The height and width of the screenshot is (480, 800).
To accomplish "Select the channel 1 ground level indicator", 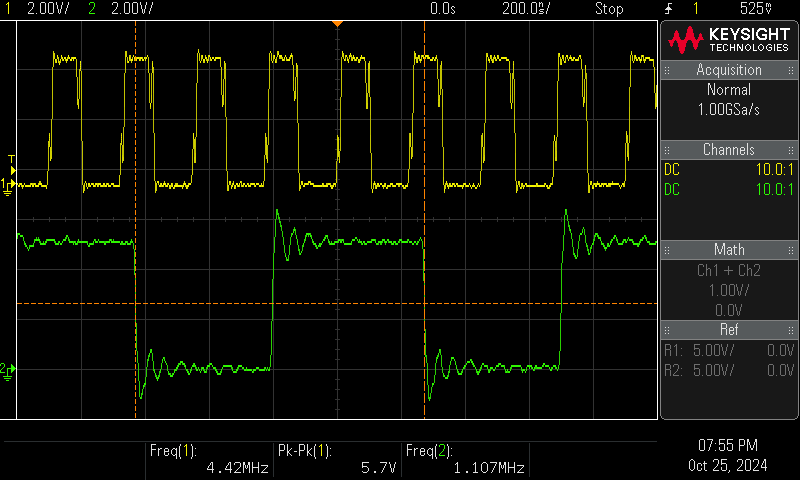I will (8, 186).
